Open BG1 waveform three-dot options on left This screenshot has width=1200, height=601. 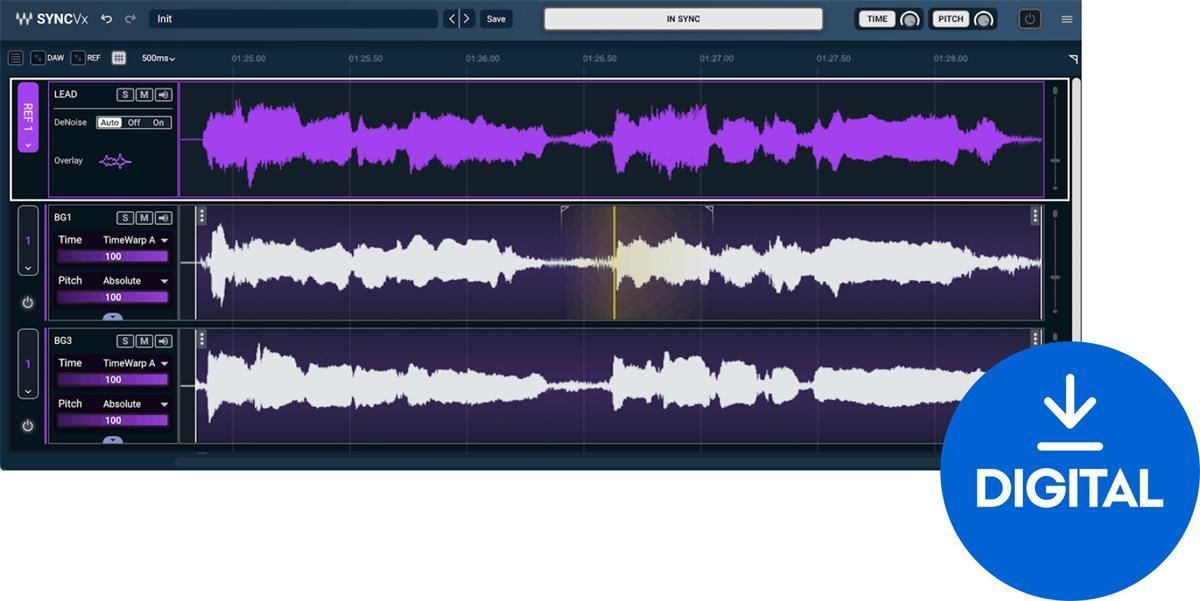click(x=202, y=216)
